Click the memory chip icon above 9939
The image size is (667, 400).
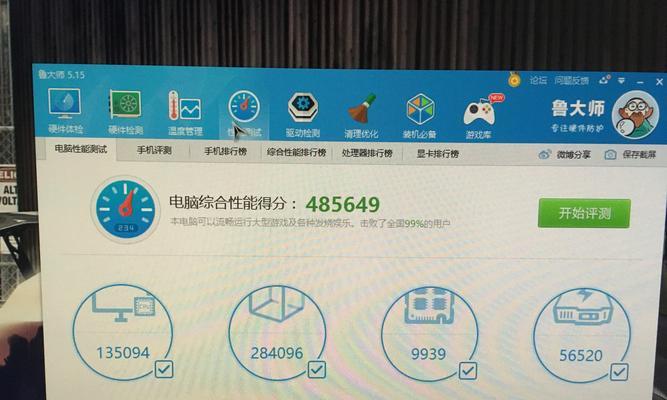pyautogui.click(x=429, y=305)
